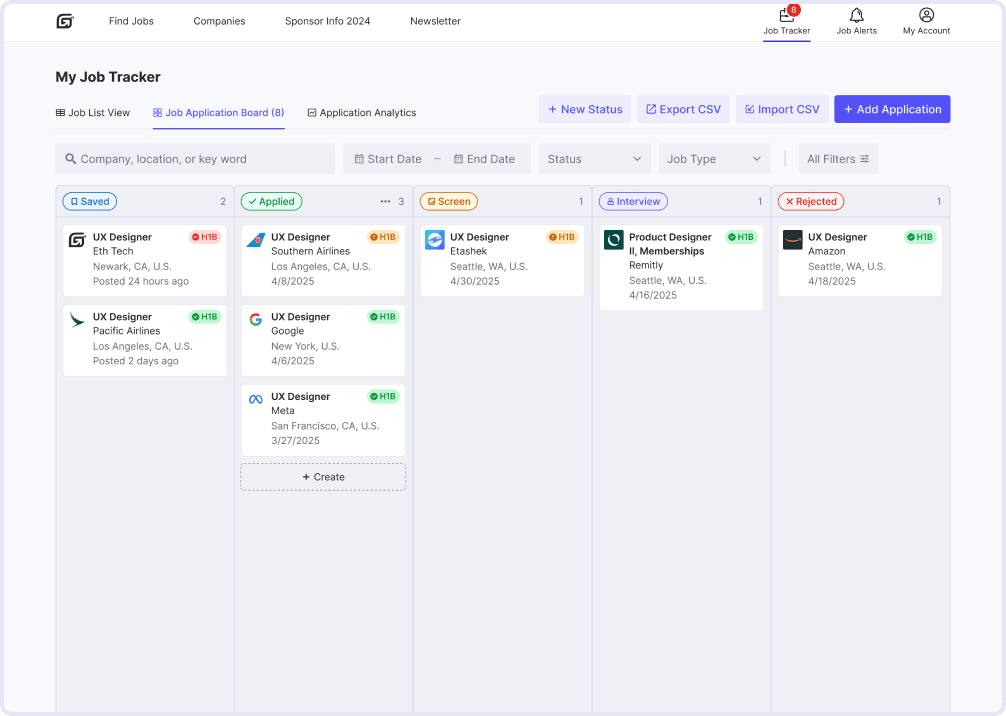Open Newsletter menu item
This screenshot has height=716, width=1006.
point(436,21)
